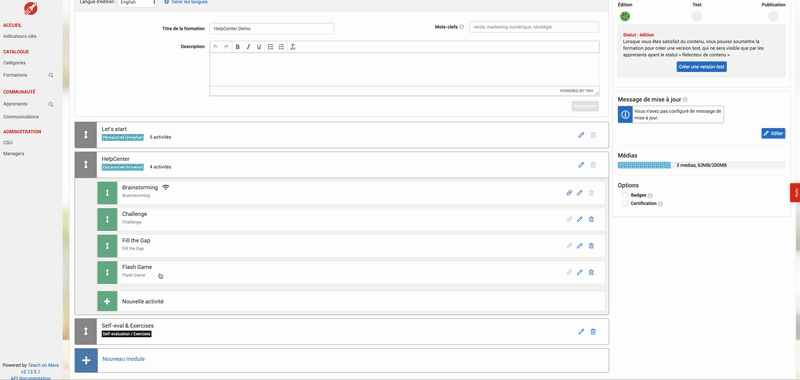Click the Self-eval & Exercises reorder handle
This screenshot has width=800, height=380.
(x=86, y=332)
